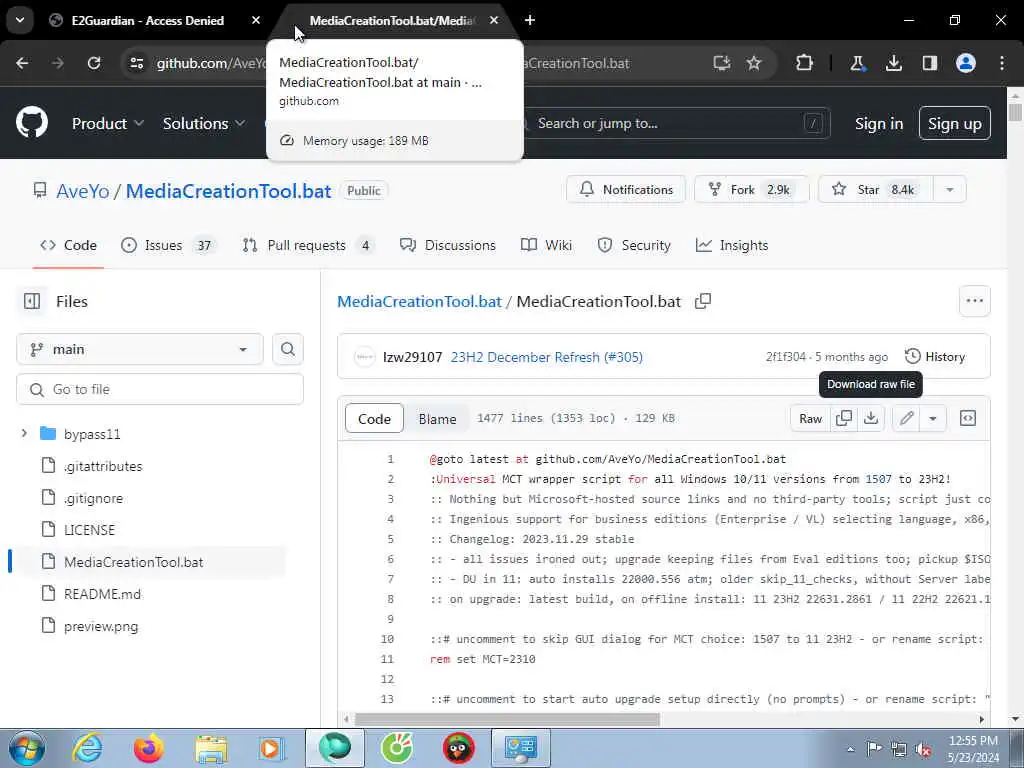Copy file path icon next to MediaCreationTool.bat
Image resolution: width=1024 pixels, height=768 pixels.
click(703, 301)
